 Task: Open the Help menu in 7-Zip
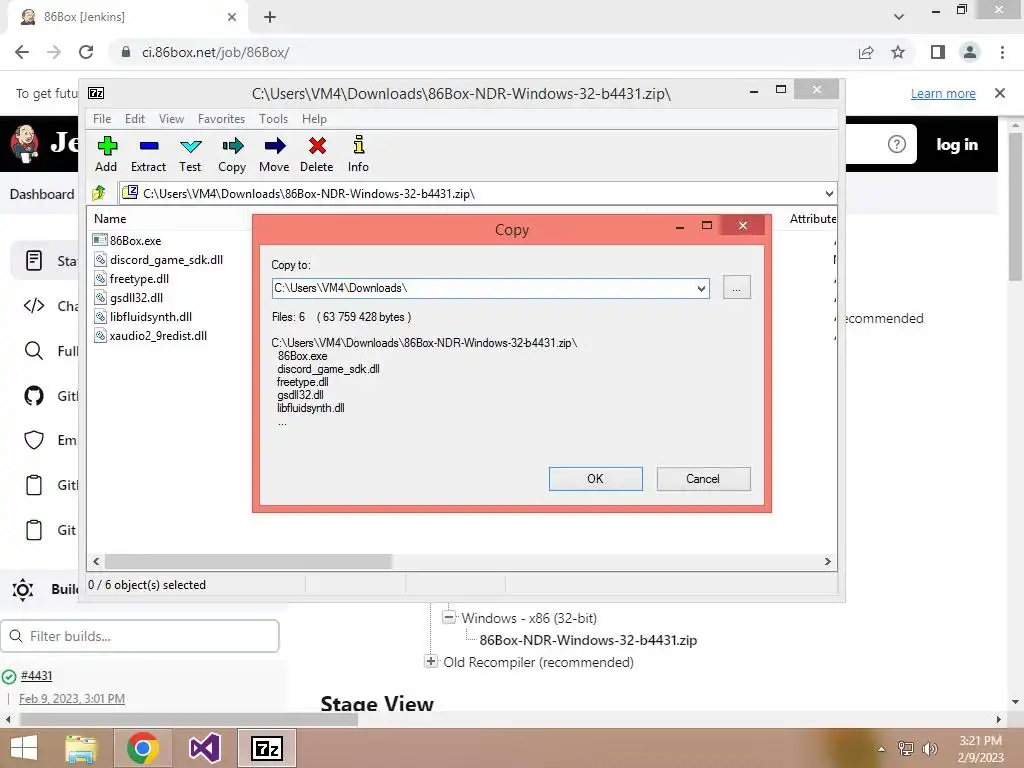coord(314,119)
